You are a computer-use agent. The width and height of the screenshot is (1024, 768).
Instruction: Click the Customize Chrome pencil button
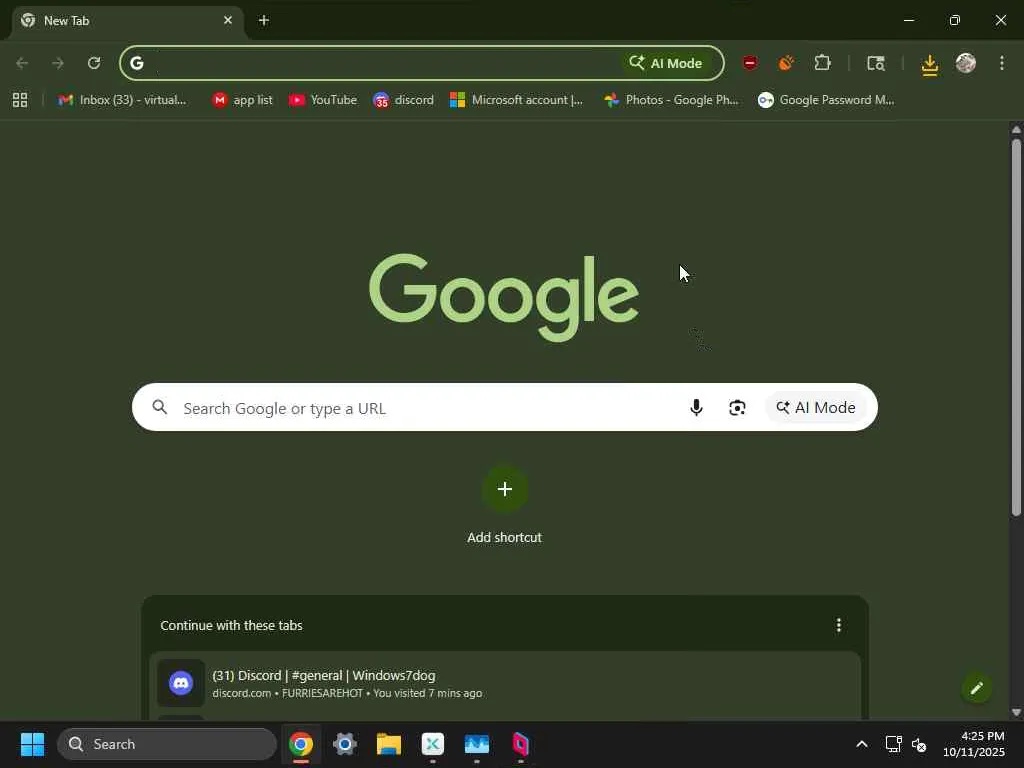(976, 688)
